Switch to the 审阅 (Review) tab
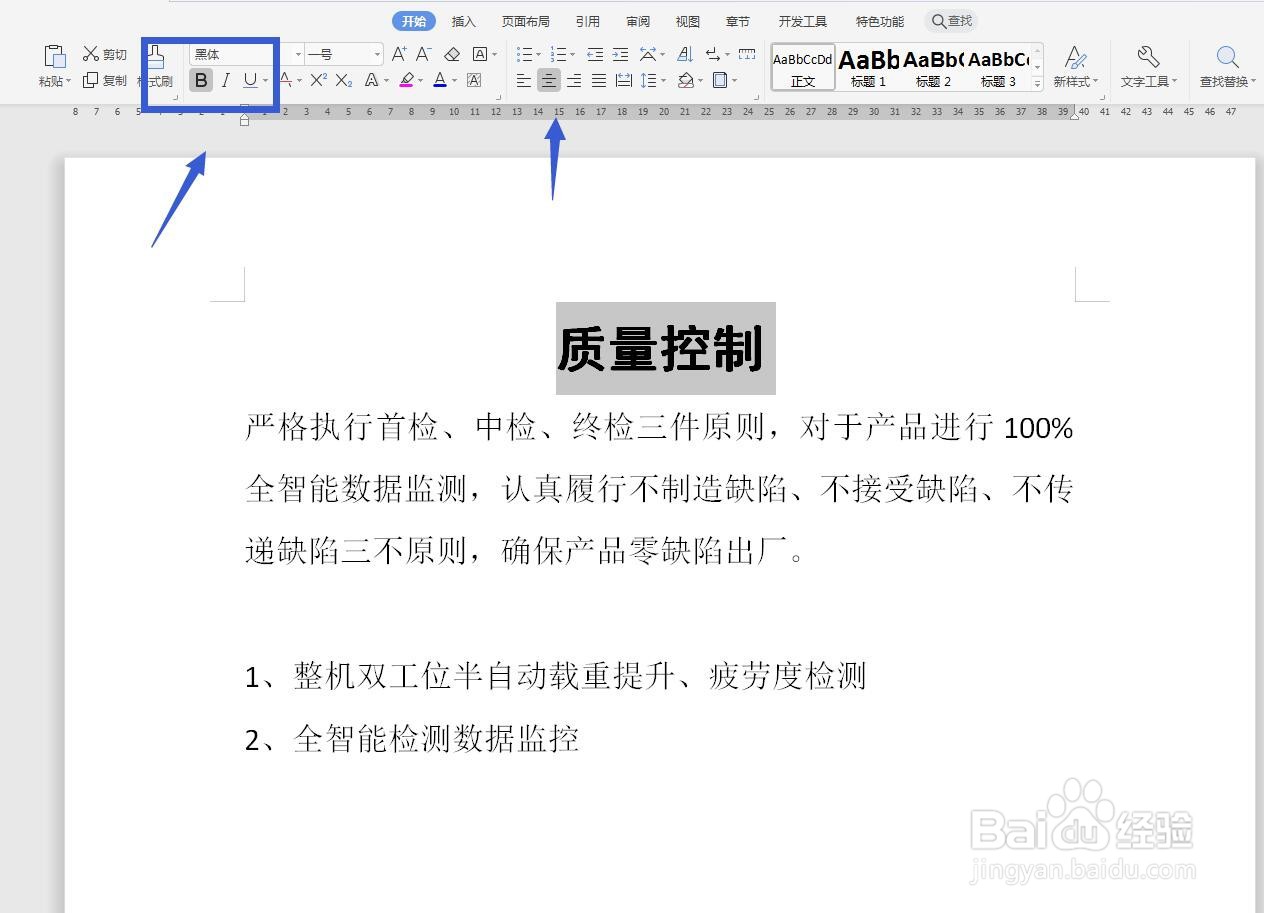The height and width of the screenshot is (913, 1264). [x=638, y=21]
